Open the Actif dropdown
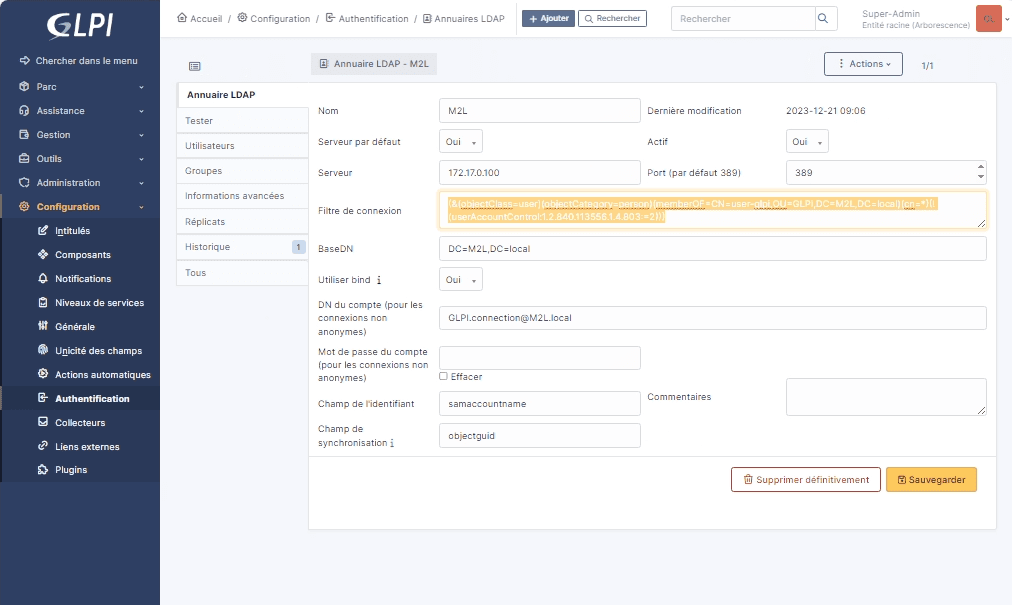This screenshot has width=1012, height=605. (806, 142)
